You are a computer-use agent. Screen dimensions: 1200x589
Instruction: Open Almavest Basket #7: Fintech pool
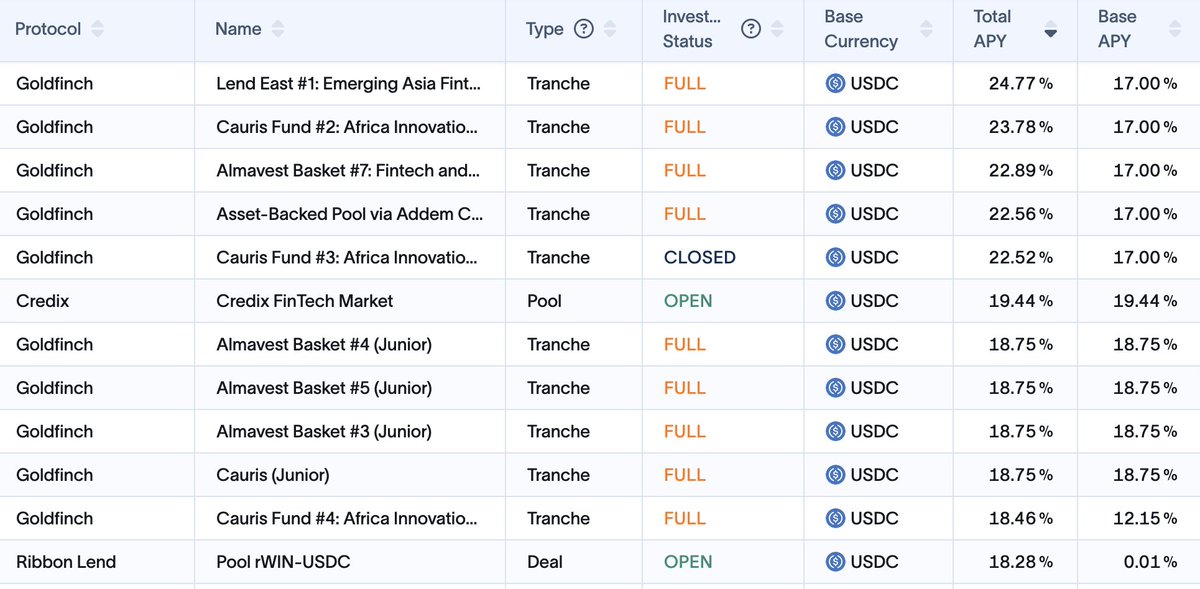click(348, 171)
